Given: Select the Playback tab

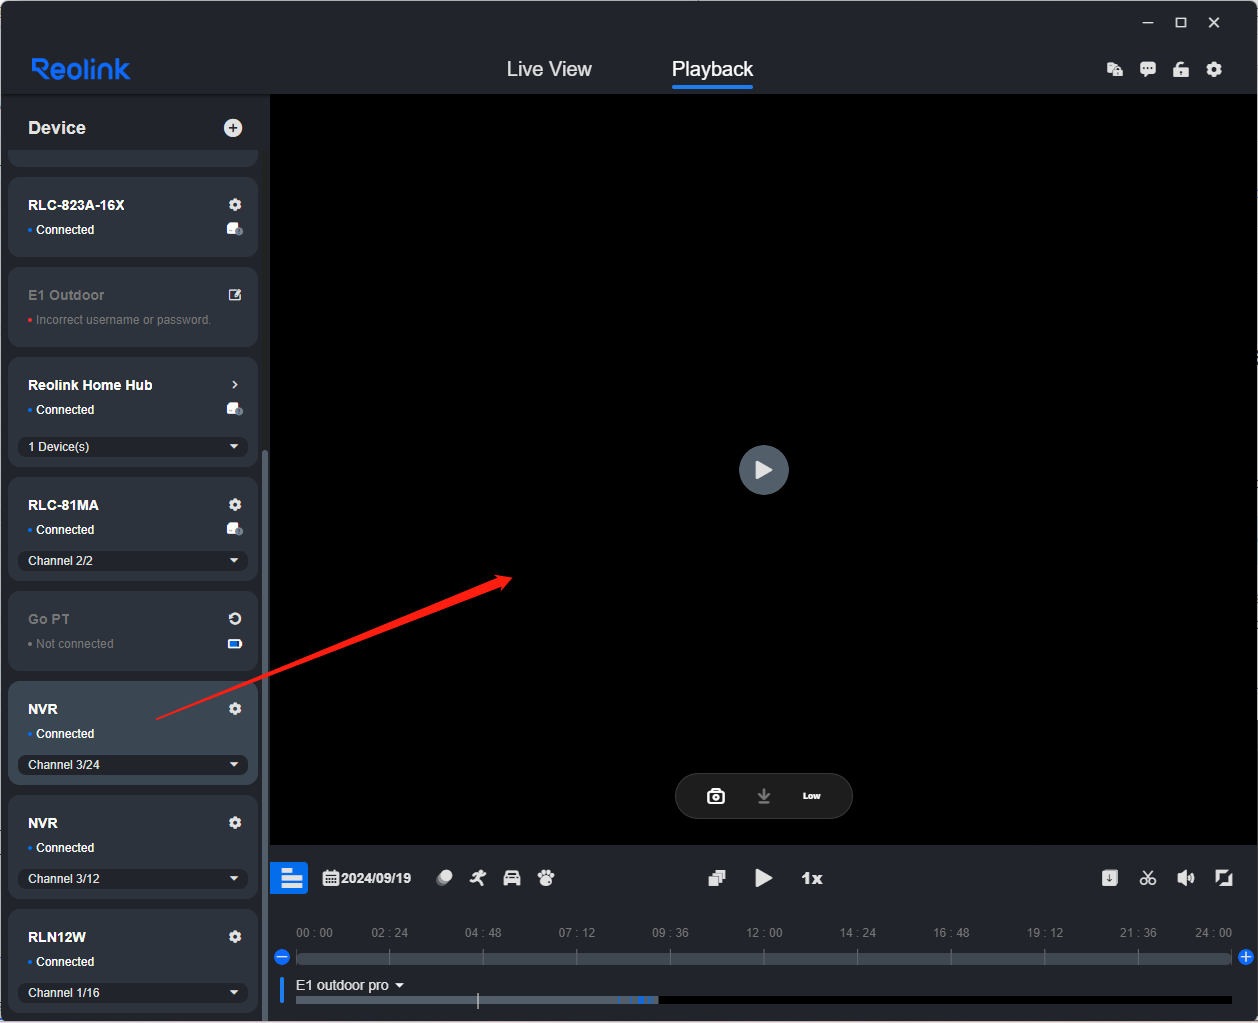Looking at the screenshot, I should click(x=712, y=69).
